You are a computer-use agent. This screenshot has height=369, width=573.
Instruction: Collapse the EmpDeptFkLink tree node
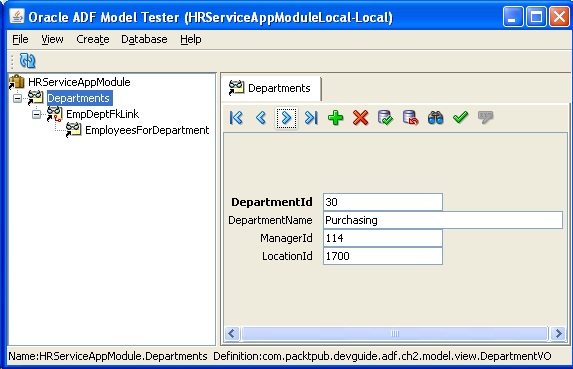[x=36, y=114]
